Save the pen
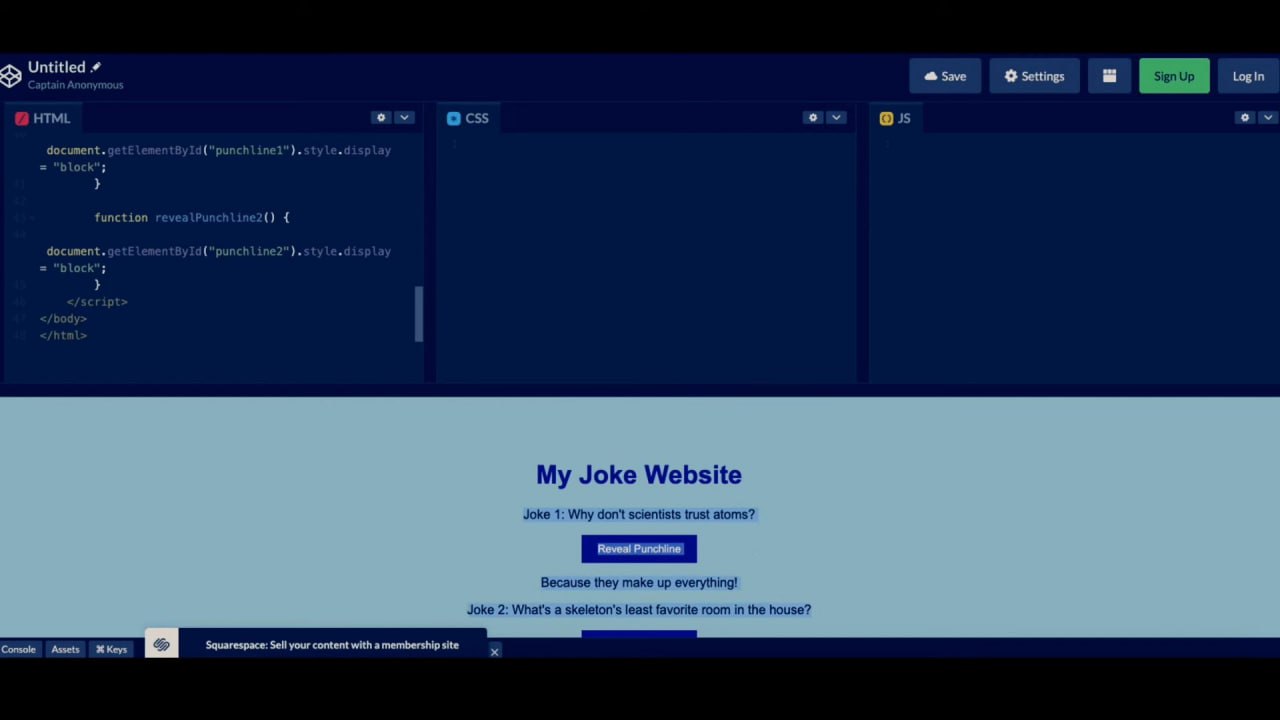1280x720 pixels. point(945,76)
